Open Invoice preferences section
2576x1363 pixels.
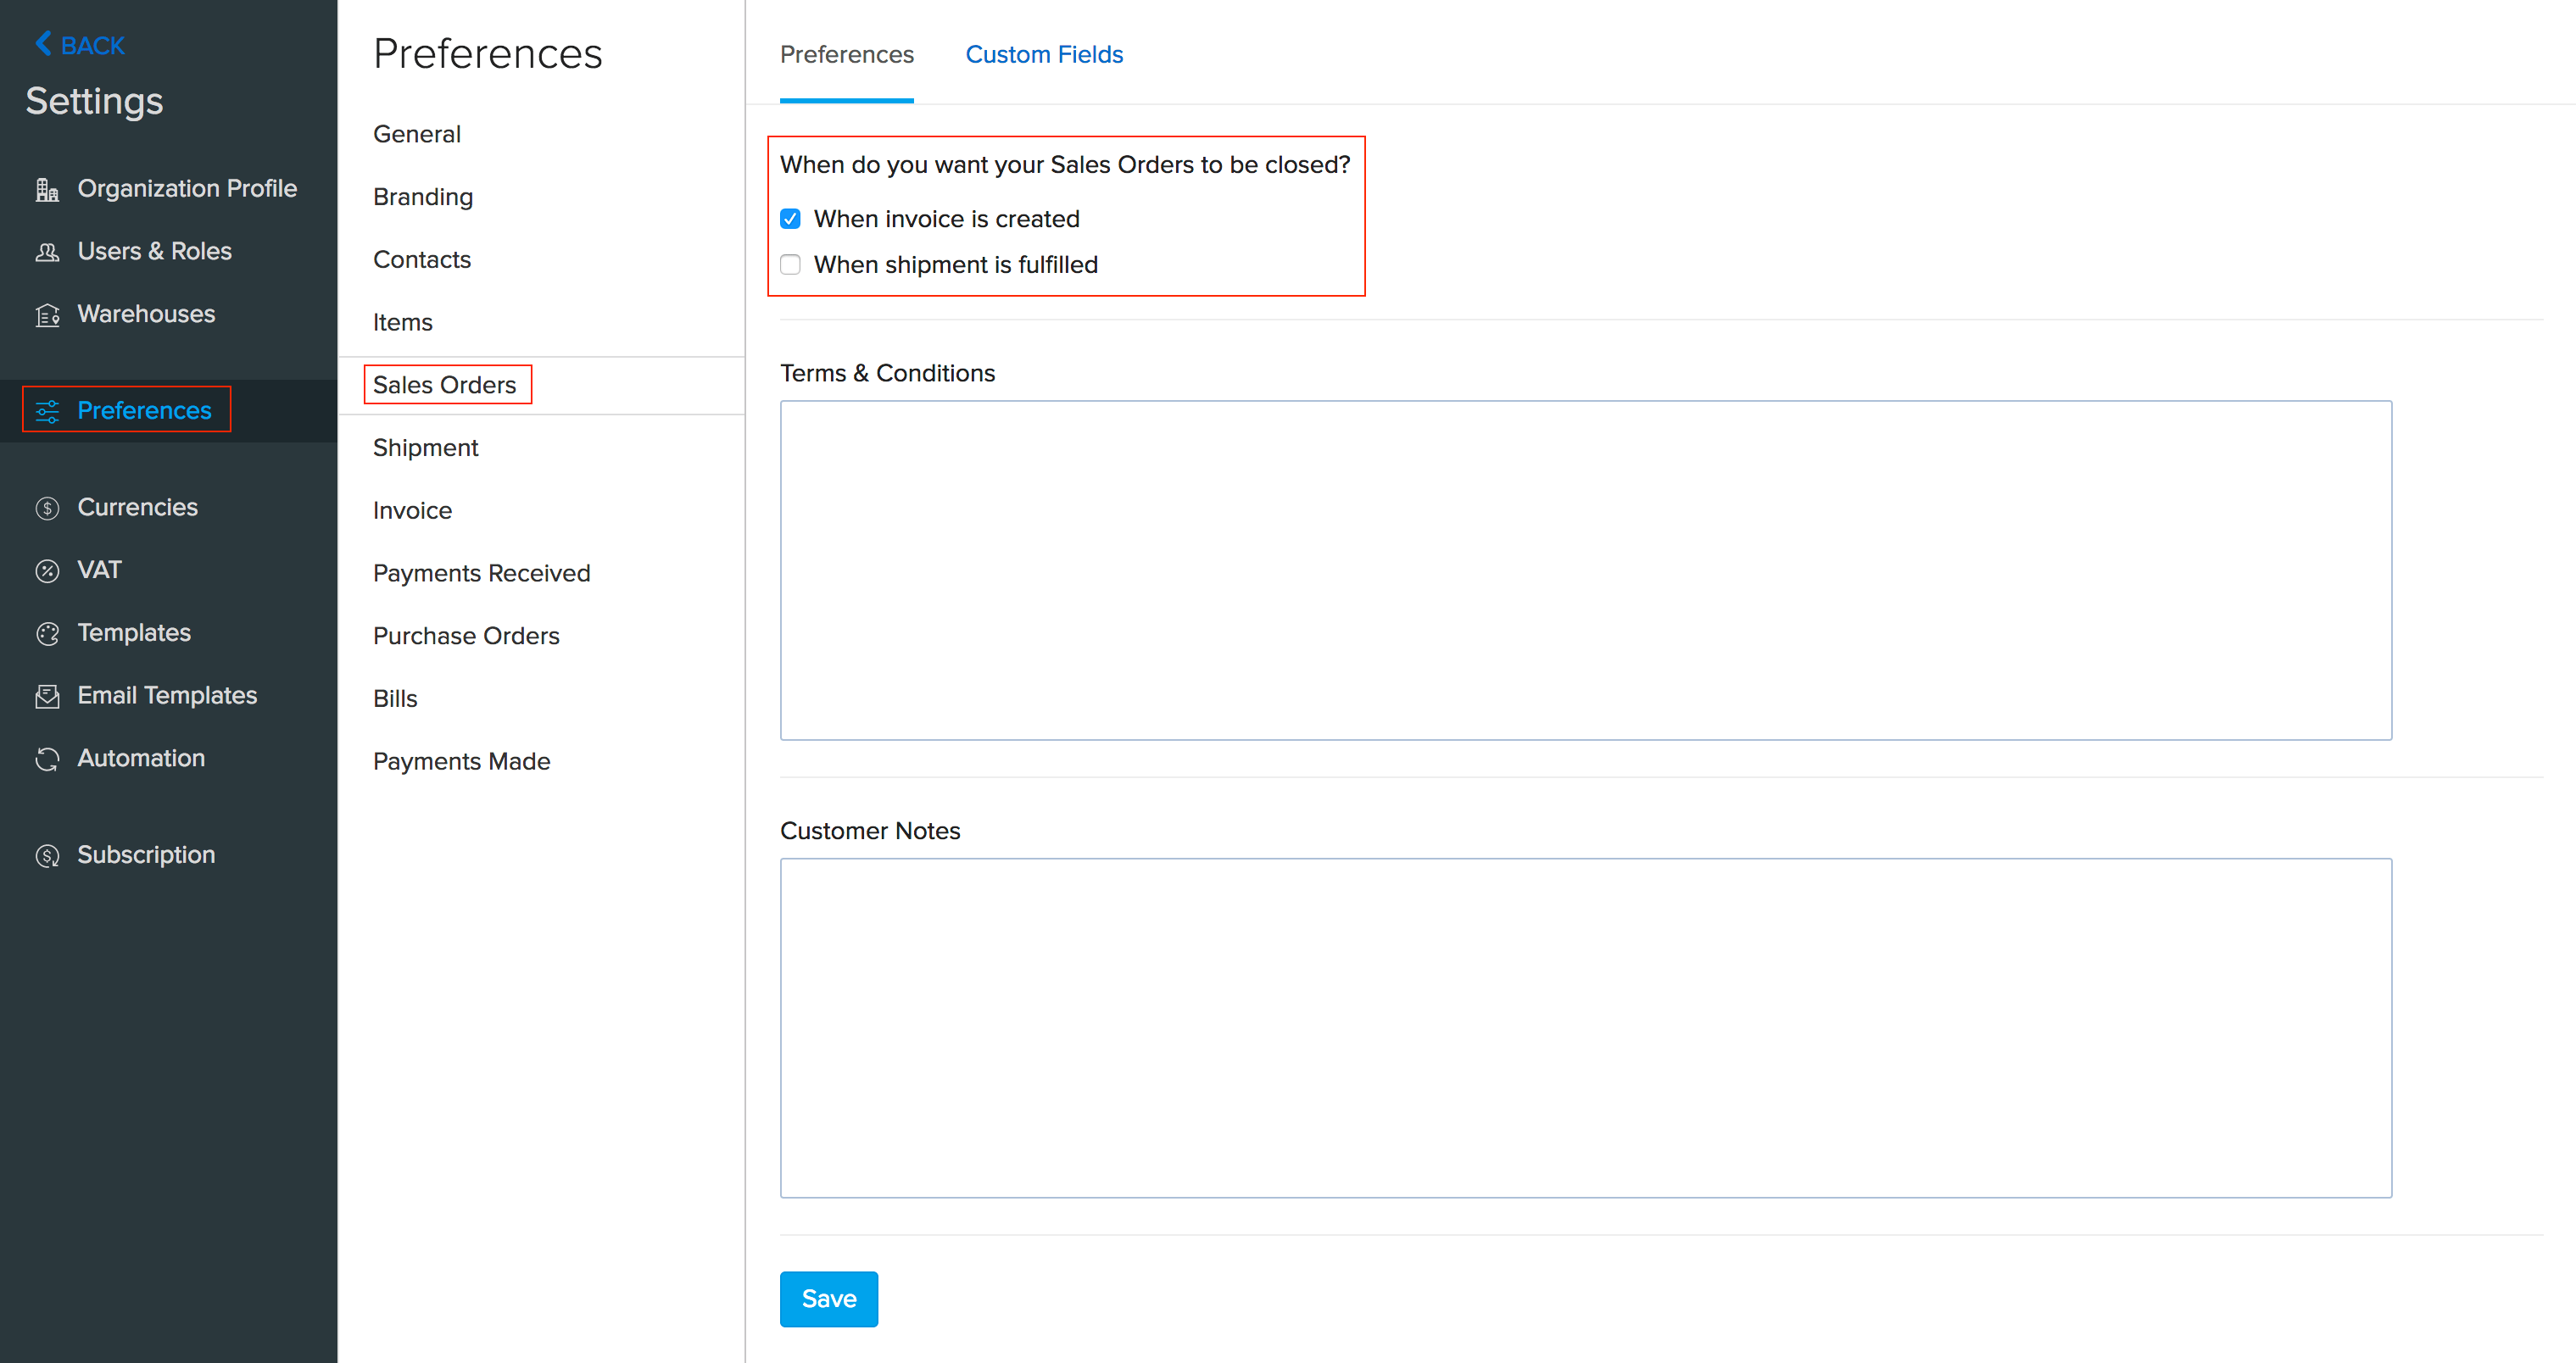[x=412, y=509]
